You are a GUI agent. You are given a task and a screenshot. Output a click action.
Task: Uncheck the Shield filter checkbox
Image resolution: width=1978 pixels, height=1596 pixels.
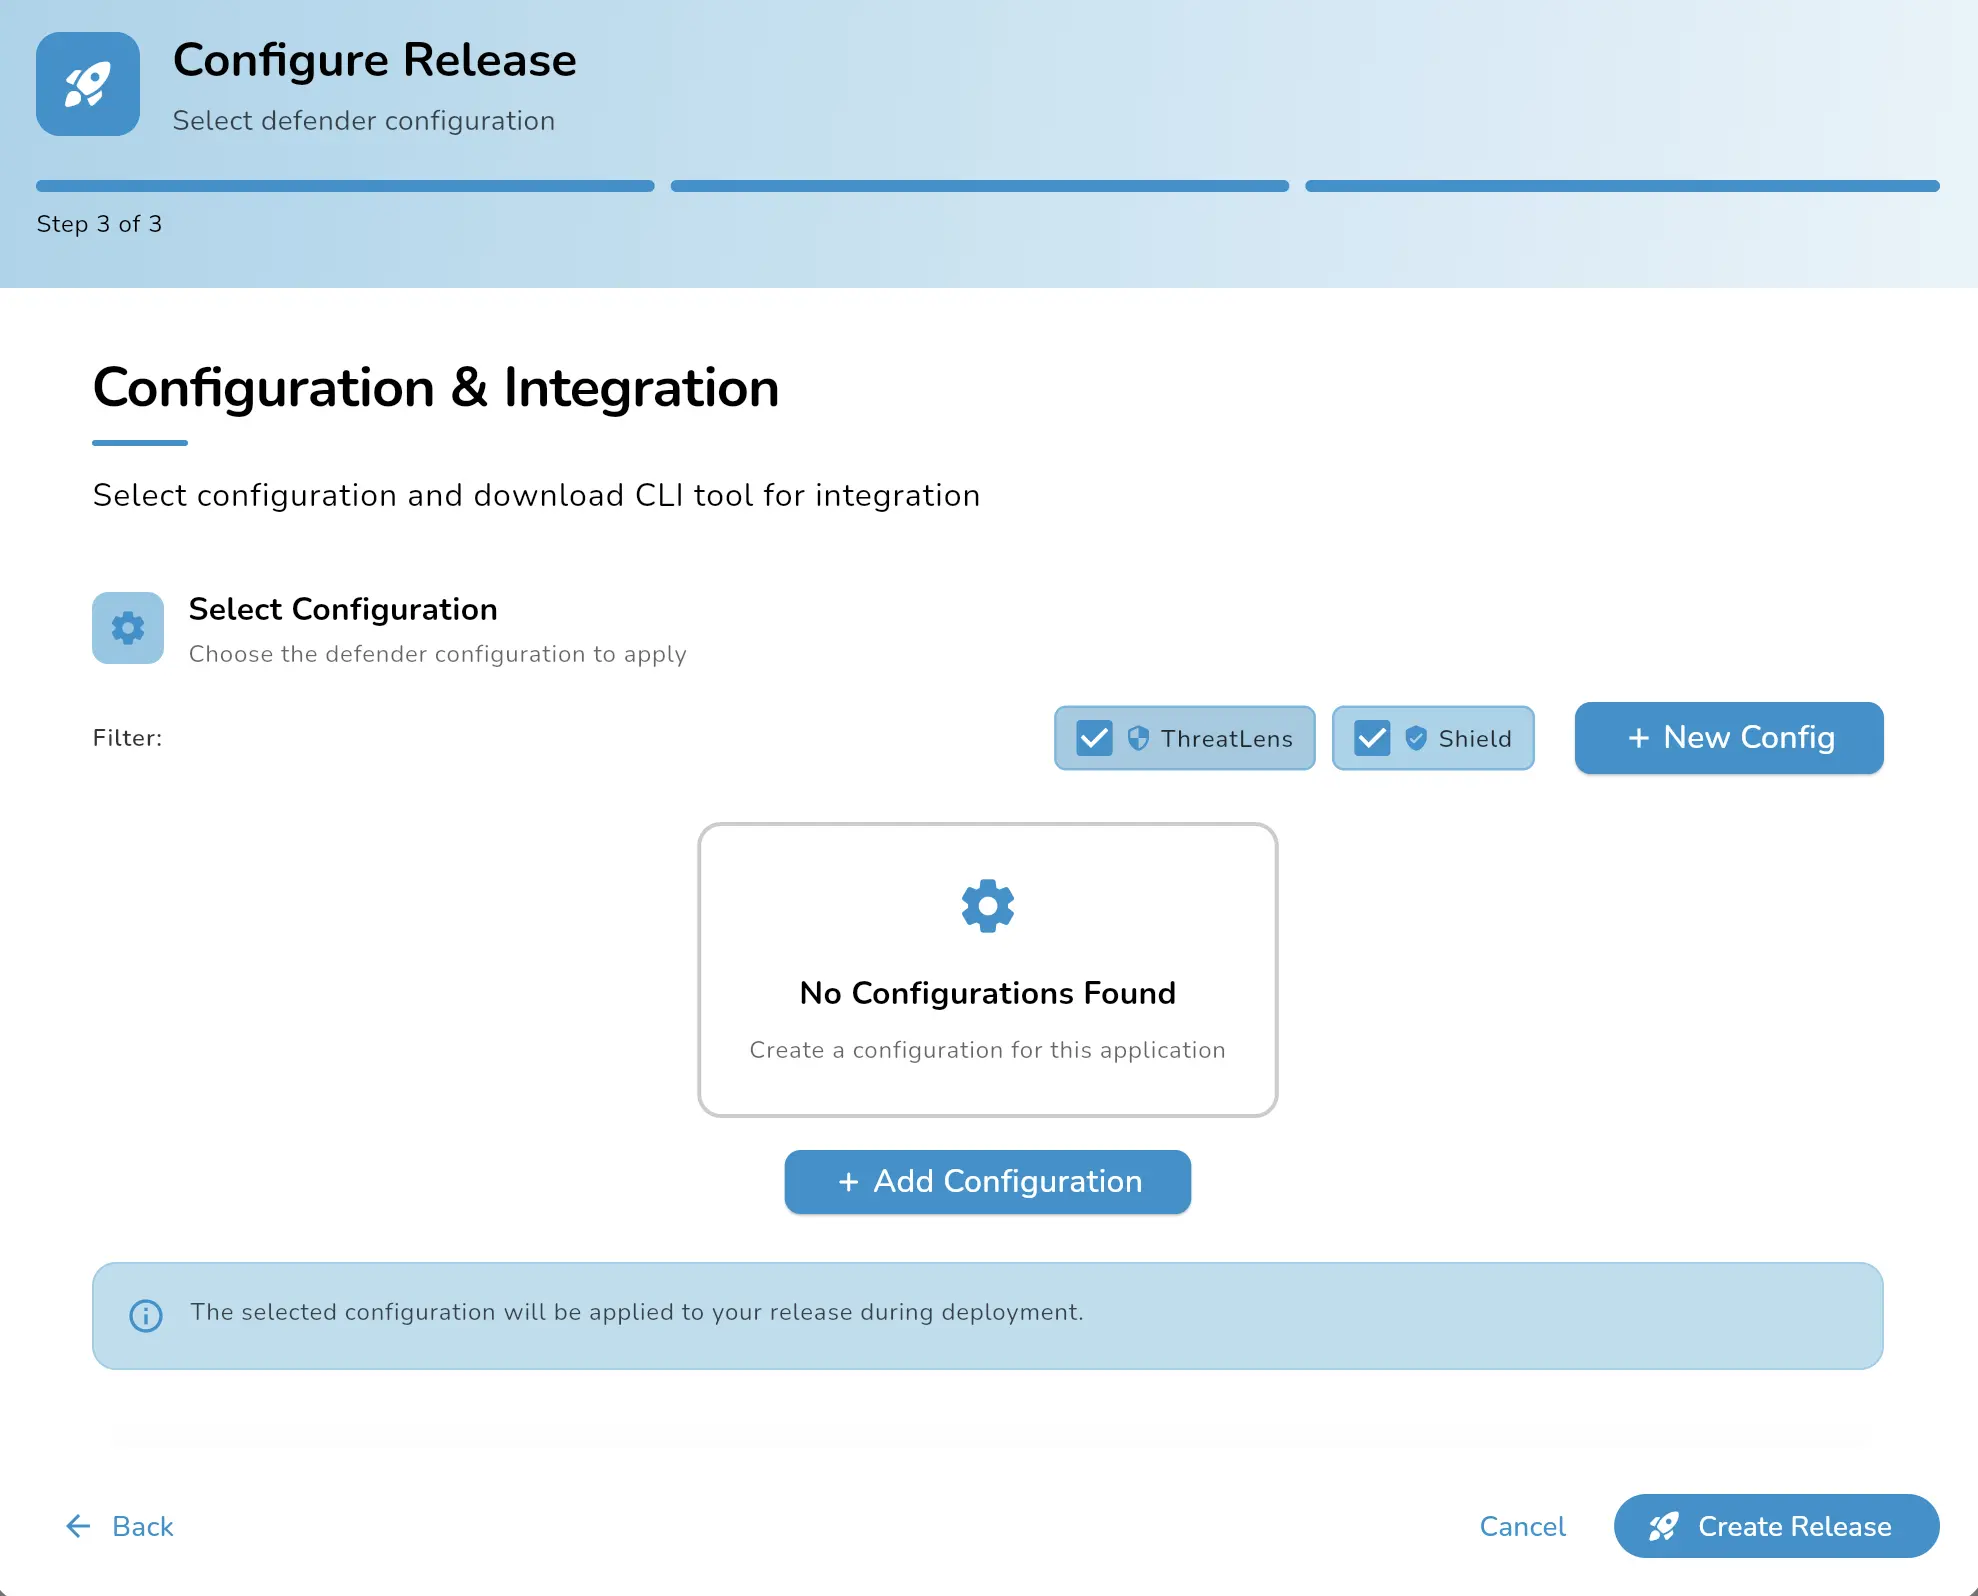(1372, 738)
